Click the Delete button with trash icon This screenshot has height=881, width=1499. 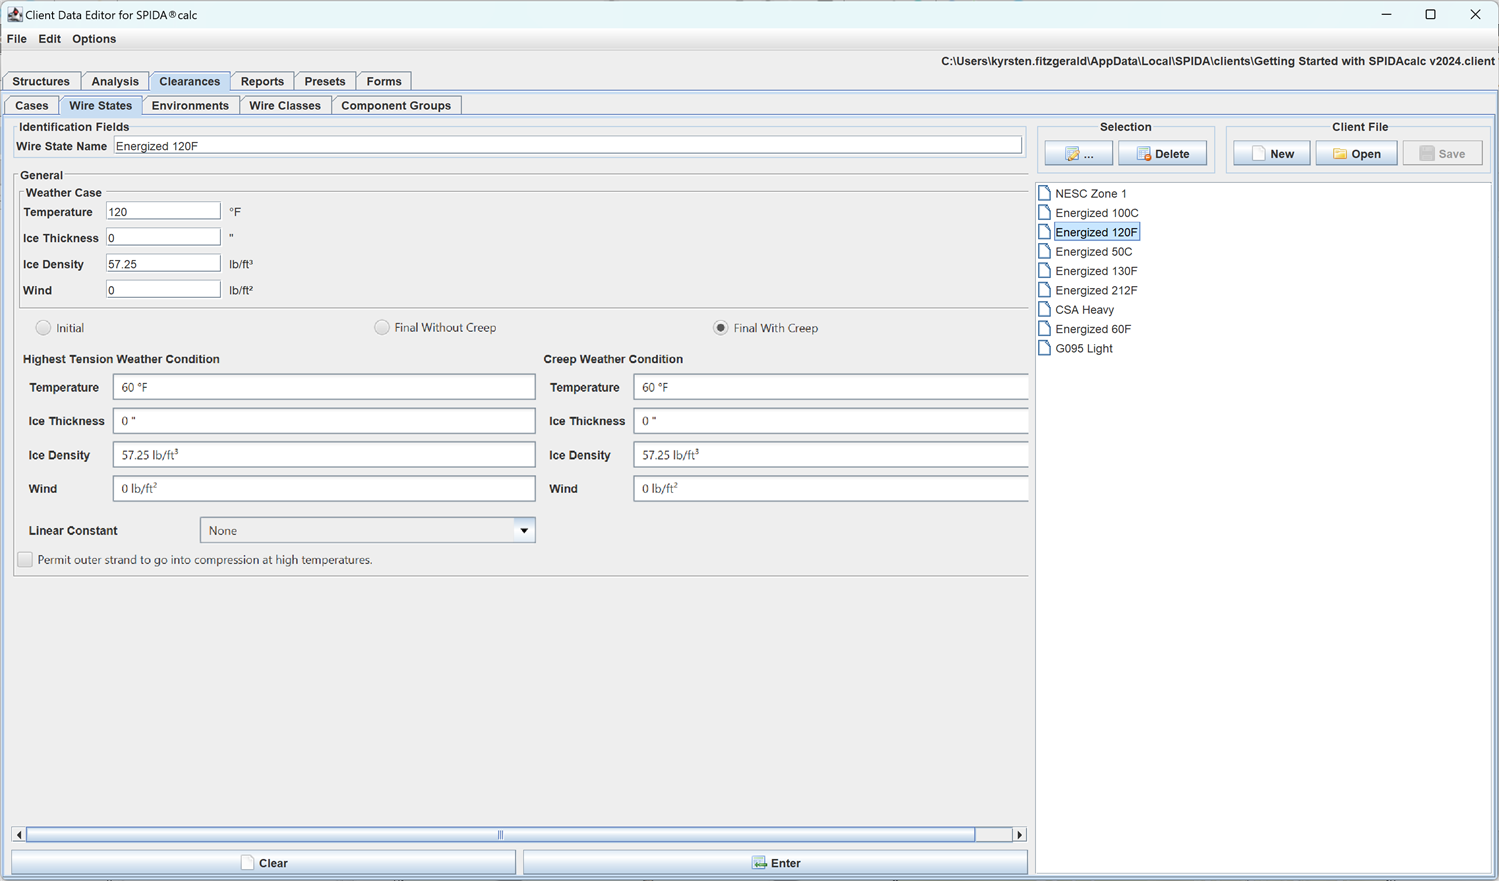pos(1162,154)
